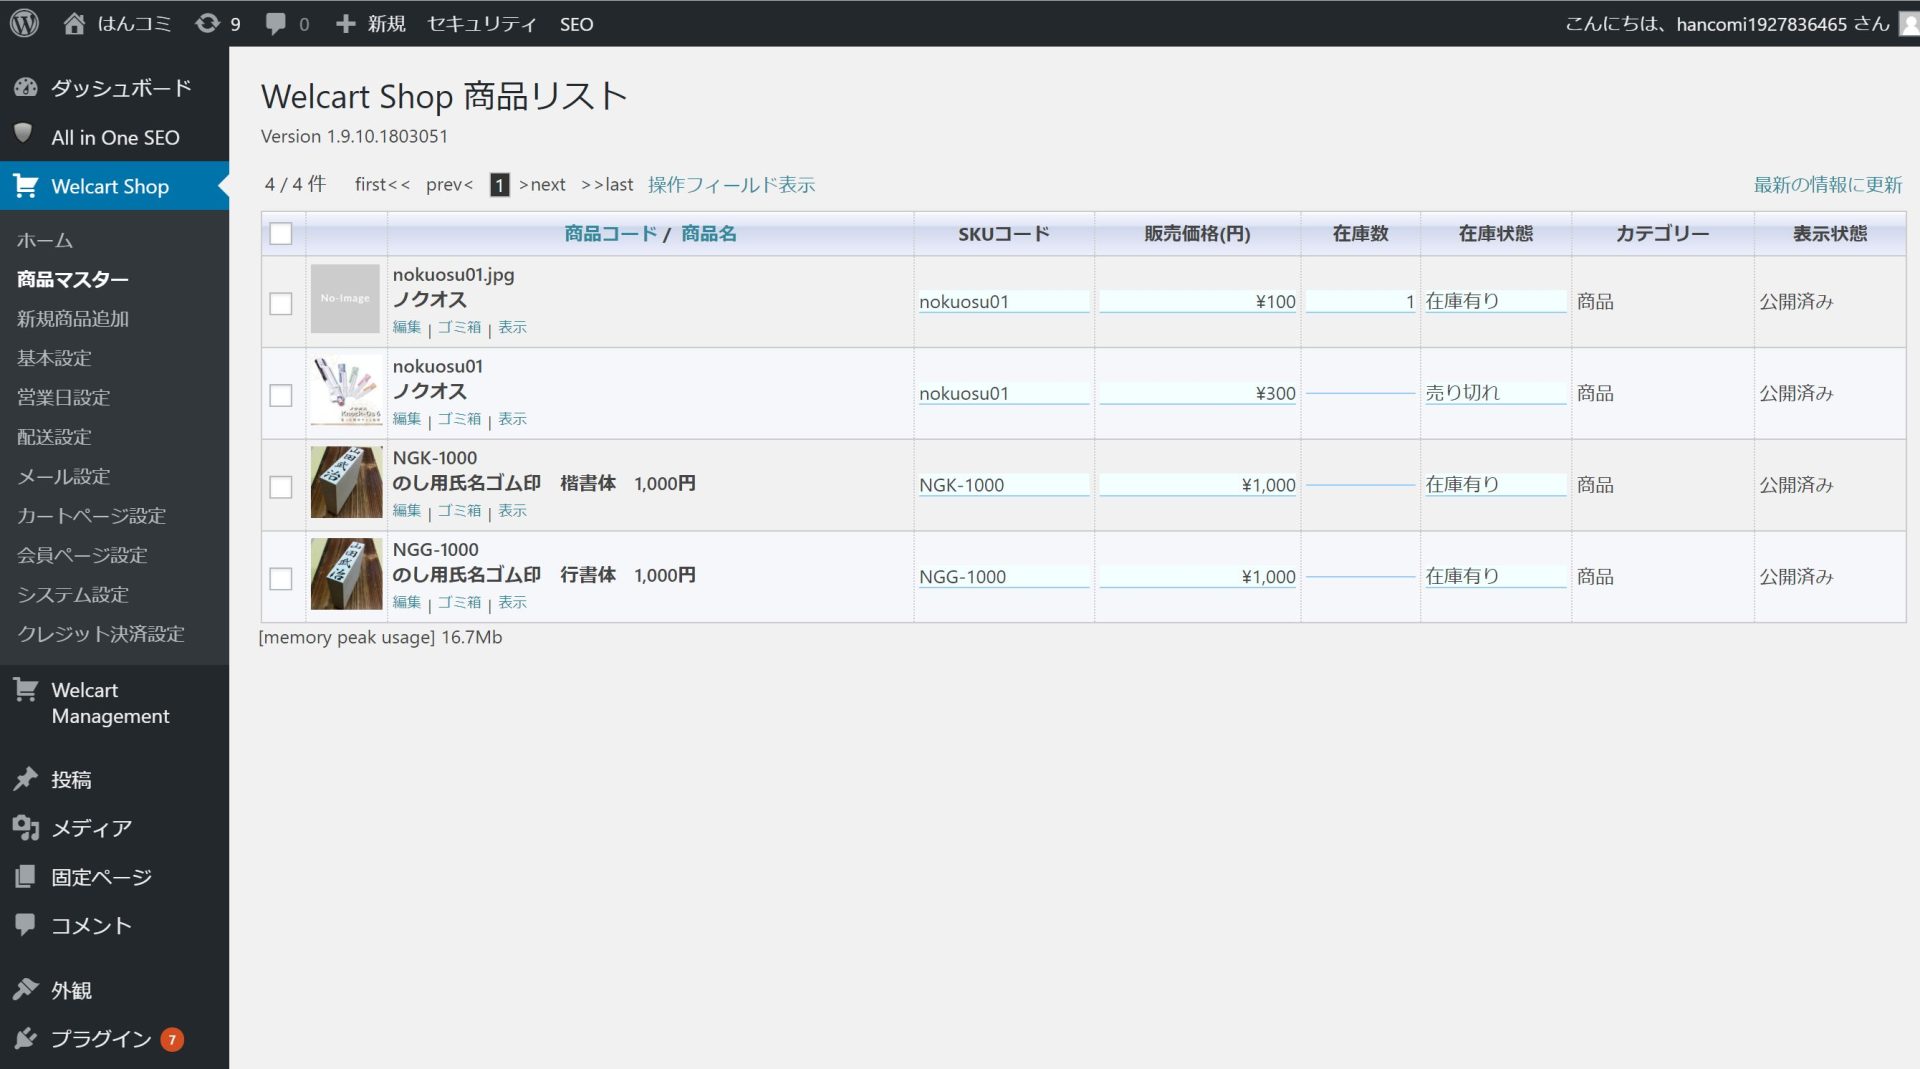The image size is (1920, 1069).
Task: Click the dashboard gauge icon
Action: [26, 87]
